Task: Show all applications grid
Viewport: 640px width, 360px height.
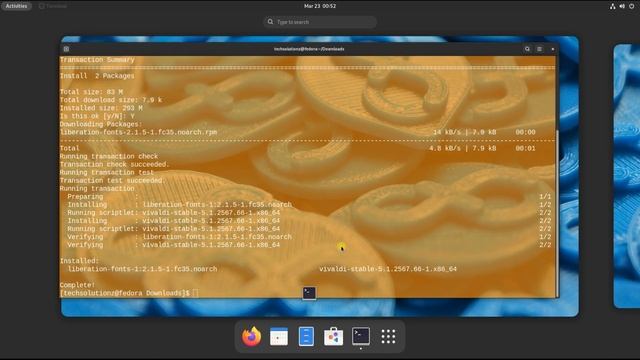Action: [x=388, y=337]
